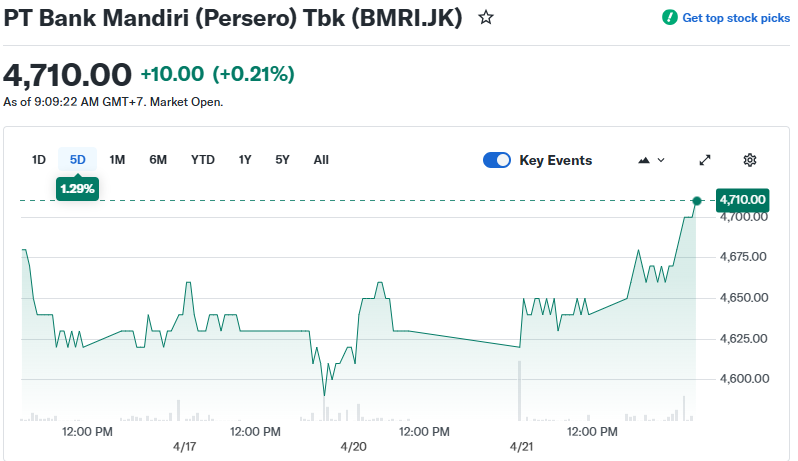Click the chart type mountain icon
This screenshot has width=798, height=461.
point(644,160)
